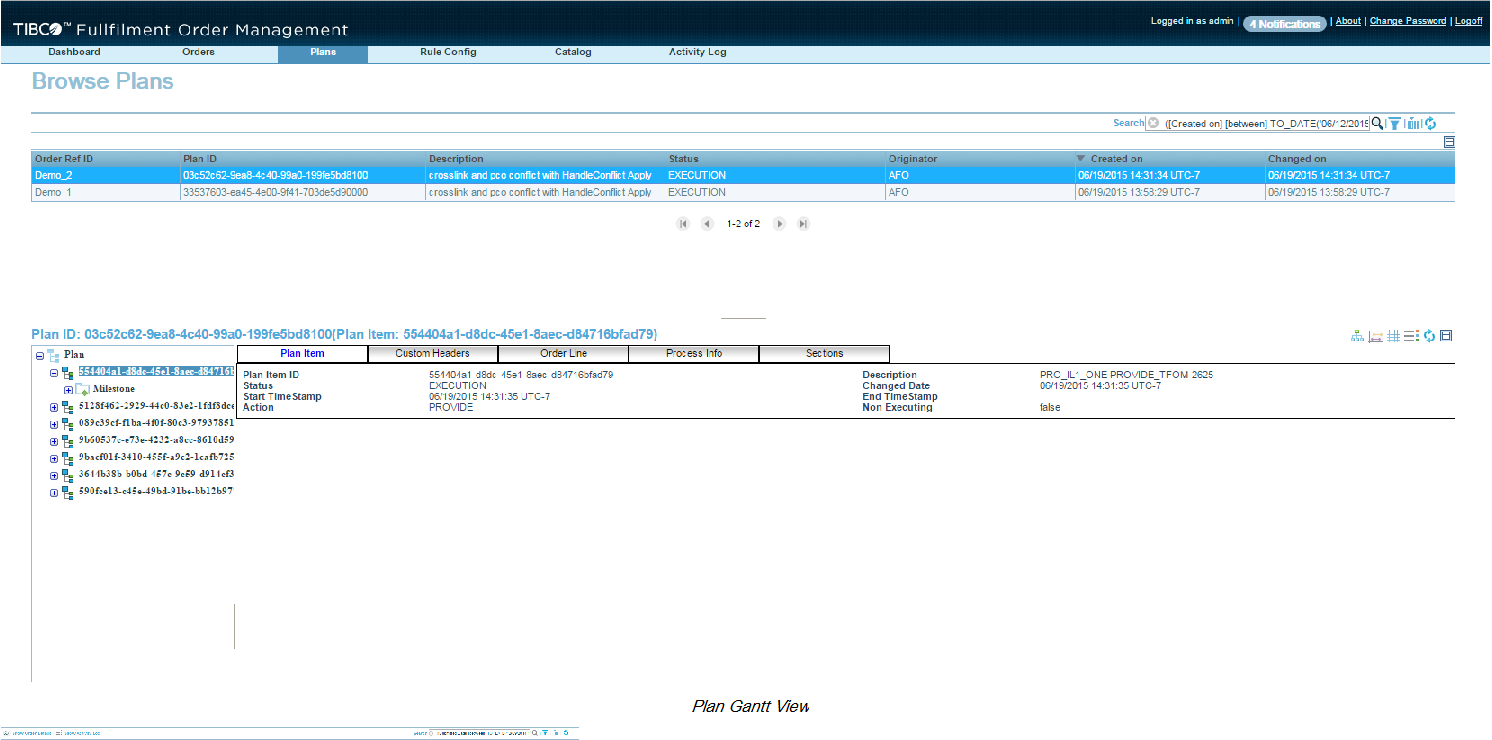This screenshot has height=740, width=1492.
Task: Switch to the Sections tab
Action: [824, 354]
